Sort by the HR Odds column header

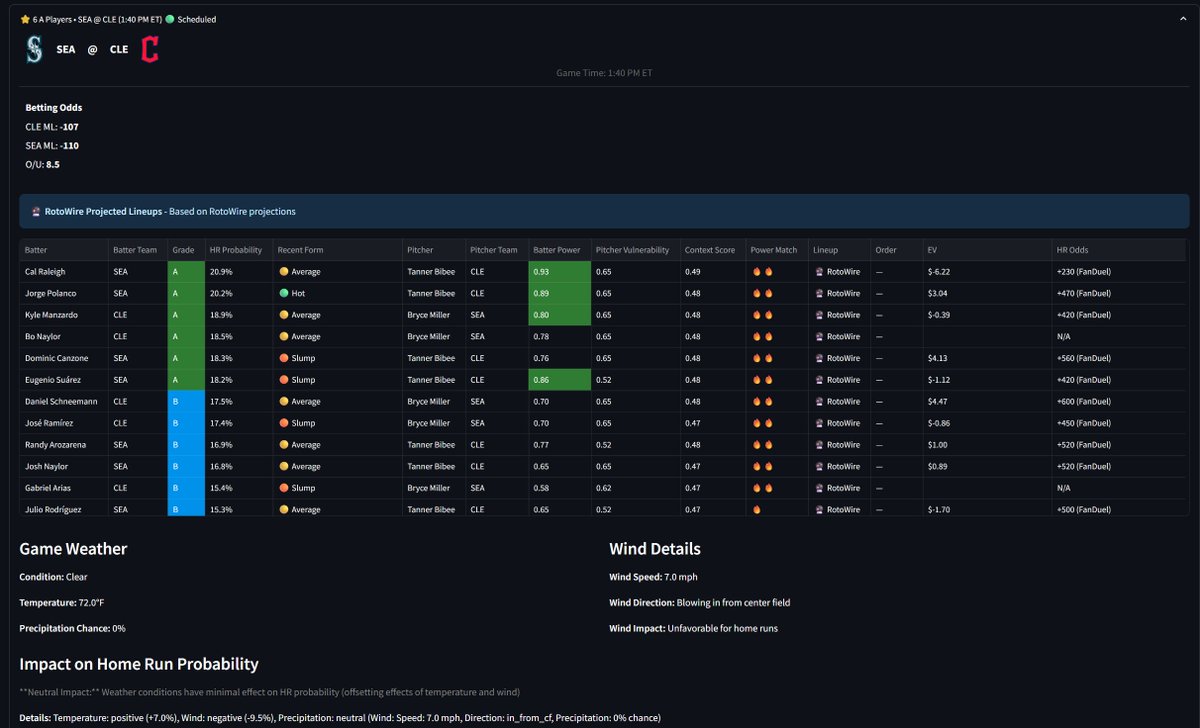(1118, 250)
